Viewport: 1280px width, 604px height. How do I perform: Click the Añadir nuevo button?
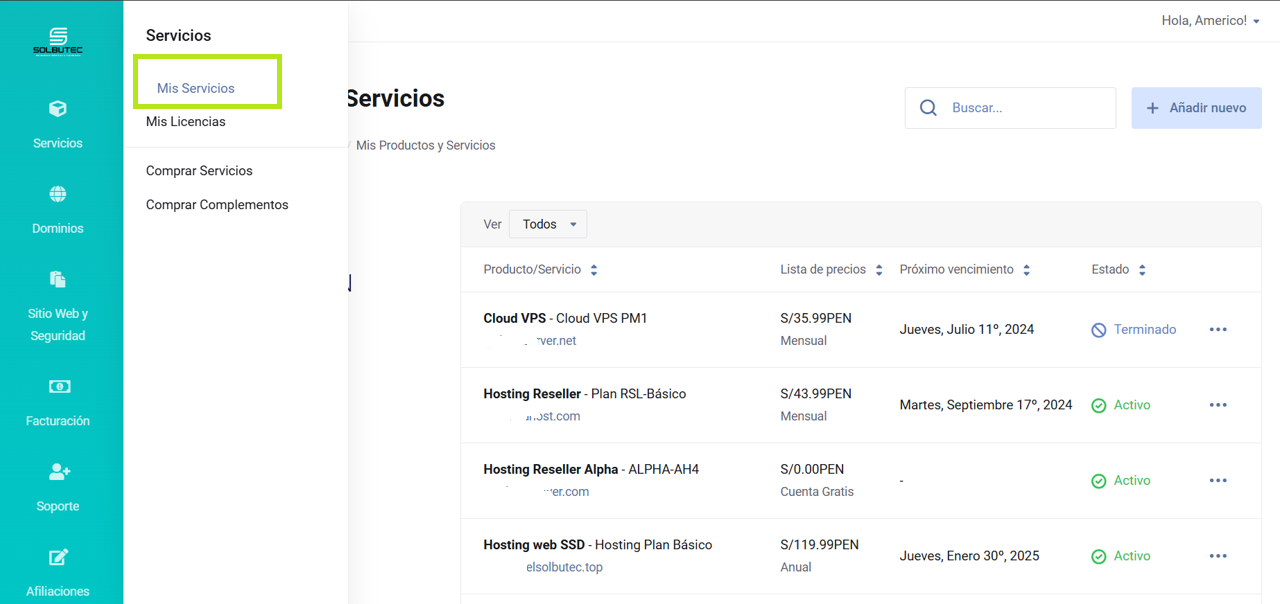click(x=1196, y=108)
